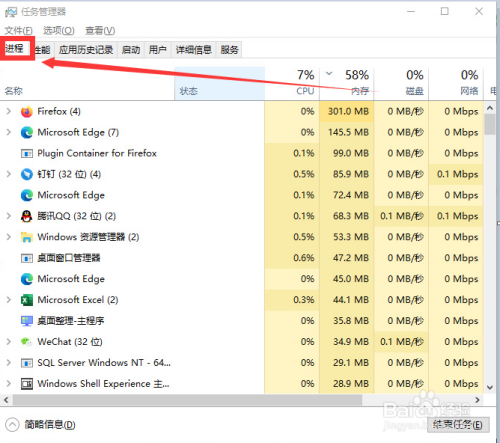Screen dimensions: 500x443
Task: Click Edge icon on the 45.0 MB row
Action: click(27, 279)
